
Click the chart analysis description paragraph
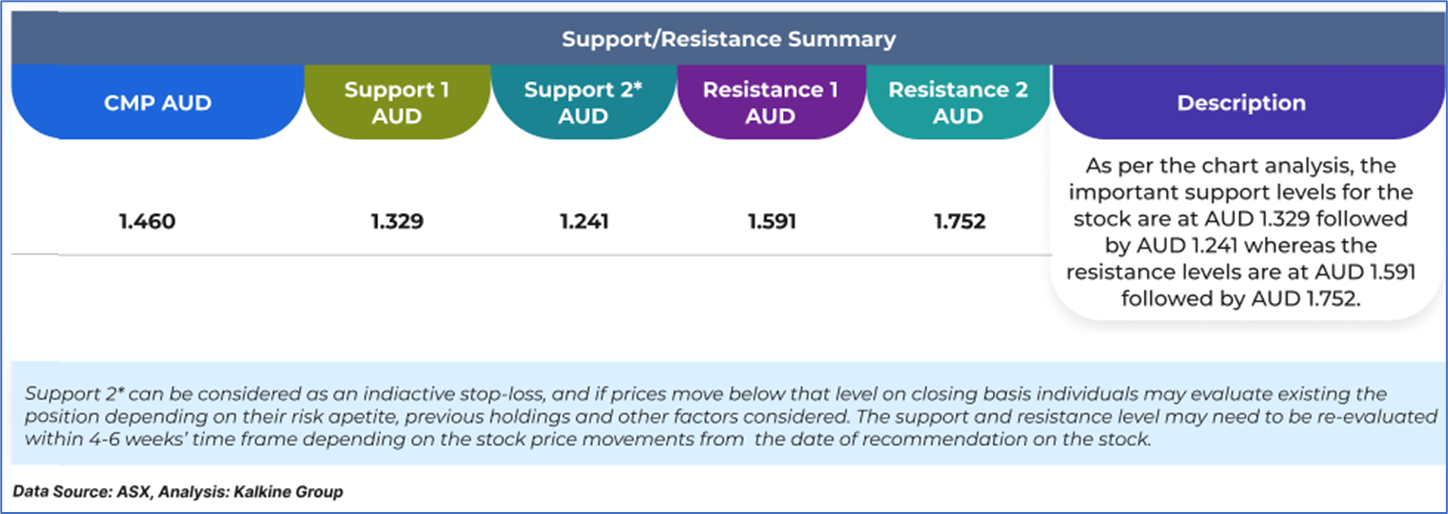[1241, 231]
